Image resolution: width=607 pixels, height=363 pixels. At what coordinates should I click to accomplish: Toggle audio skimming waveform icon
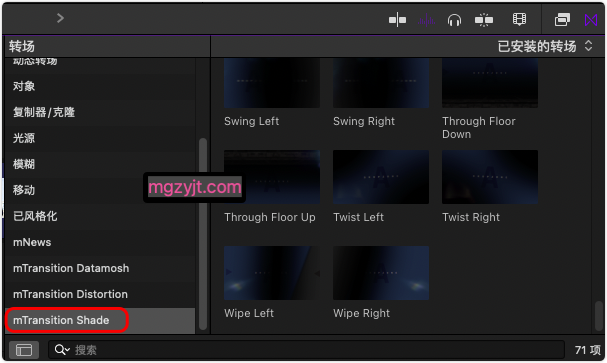click(x=426, y=20)
